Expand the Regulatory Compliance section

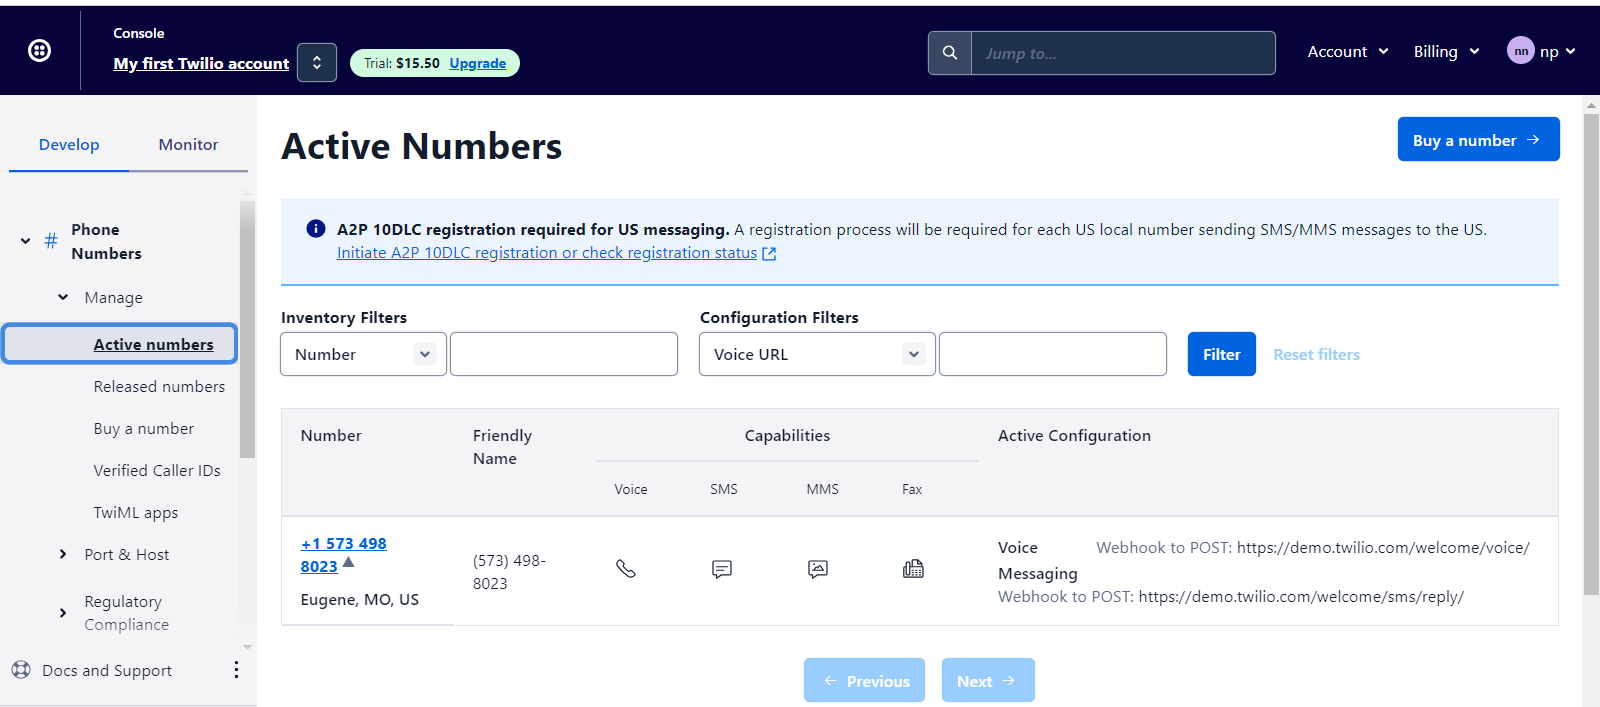(x=63, y=613)
